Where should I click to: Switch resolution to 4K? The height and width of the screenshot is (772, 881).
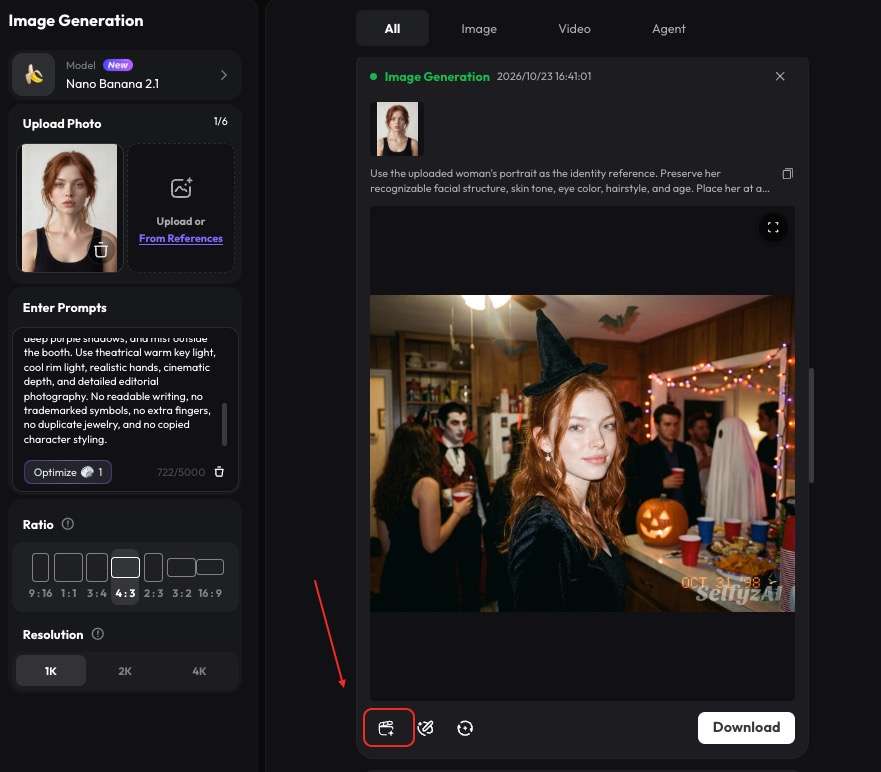(x=199, y=671)
